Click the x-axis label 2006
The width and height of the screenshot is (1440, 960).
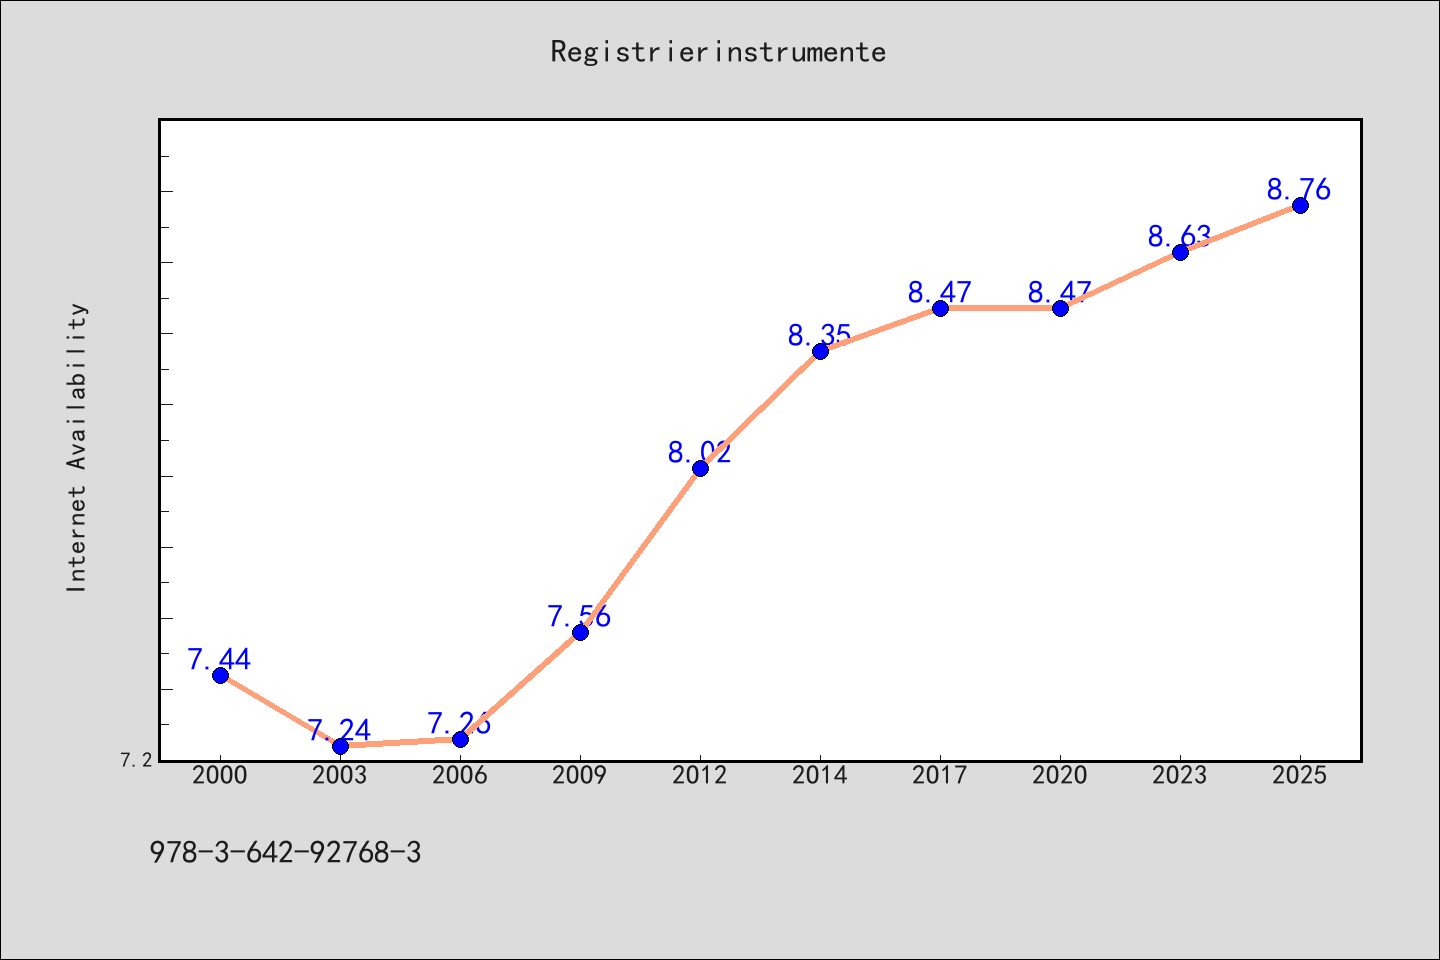pos(460,775)
